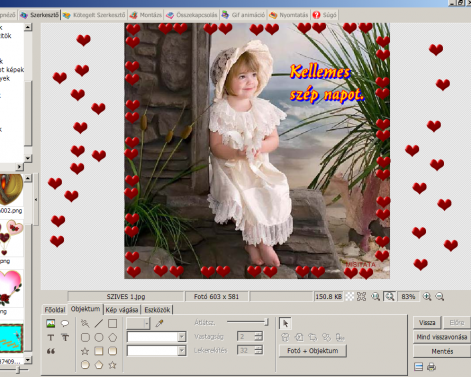Click the Mind visszavonása button
471x377 pixels.
[x=442, y=337]
